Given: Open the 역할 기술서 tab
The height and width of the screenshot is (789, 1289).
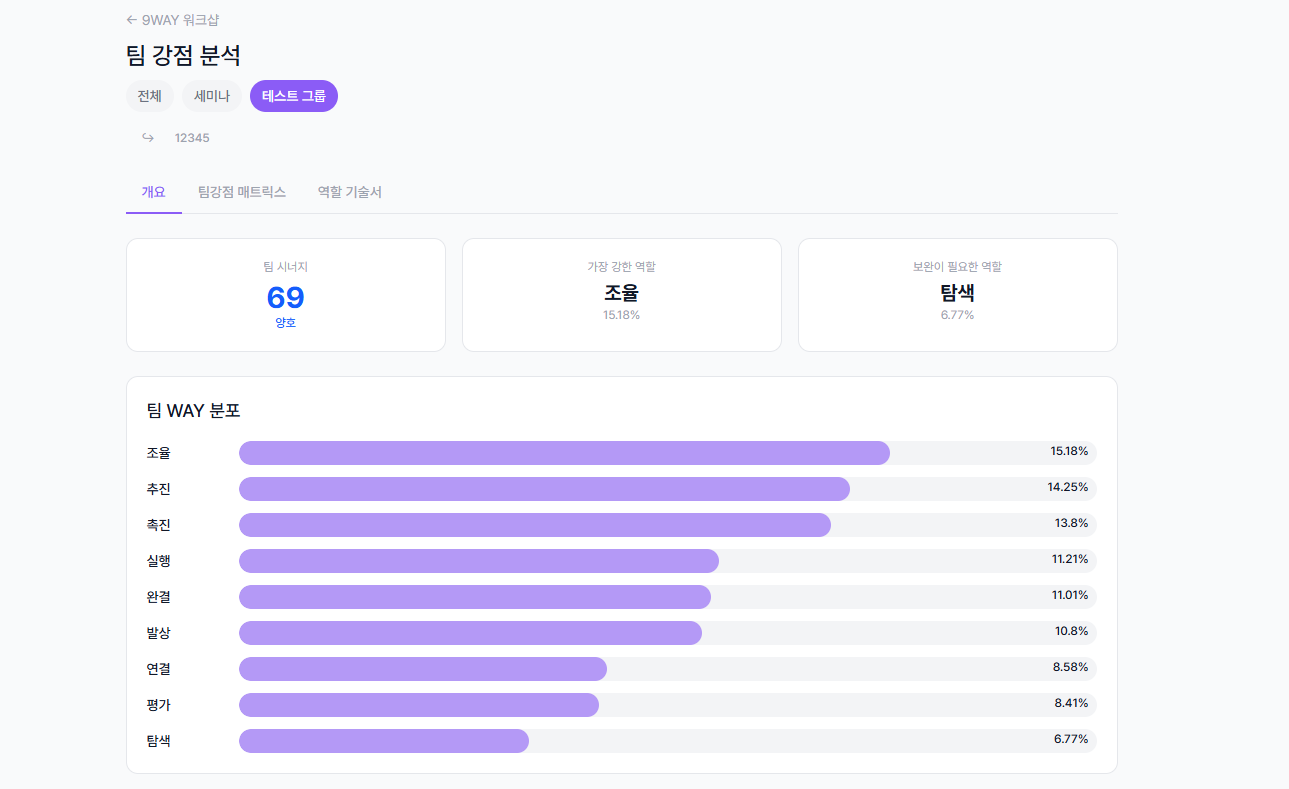Looking at the screenshot, I should [351, 192].
